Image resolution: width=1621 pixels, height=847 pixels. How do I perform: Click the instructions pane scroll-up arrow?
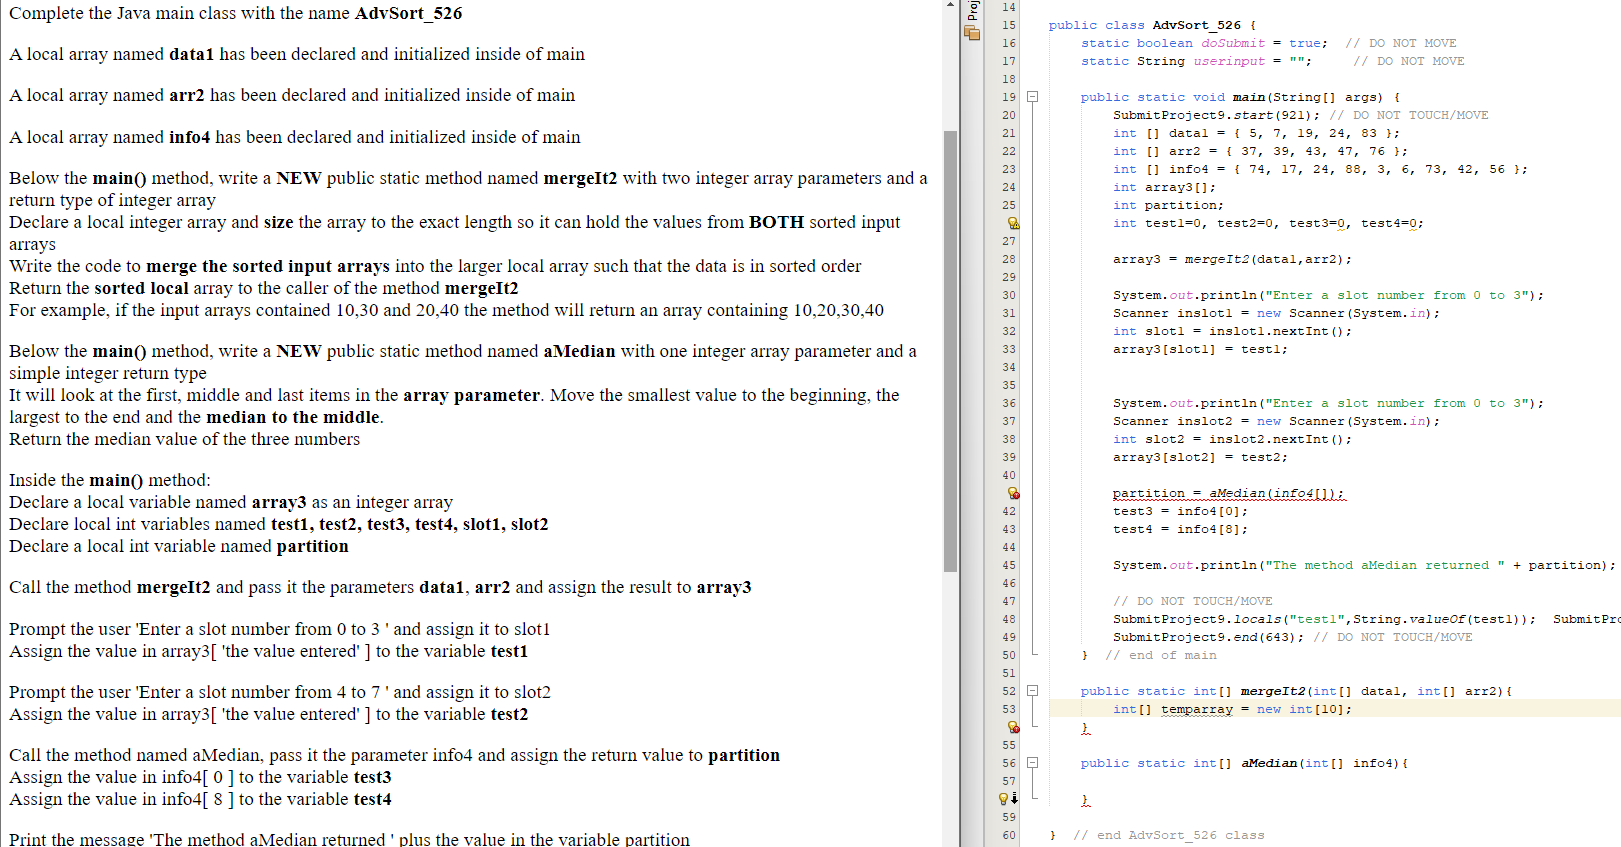pyautogui.click(x=950, y=5)
